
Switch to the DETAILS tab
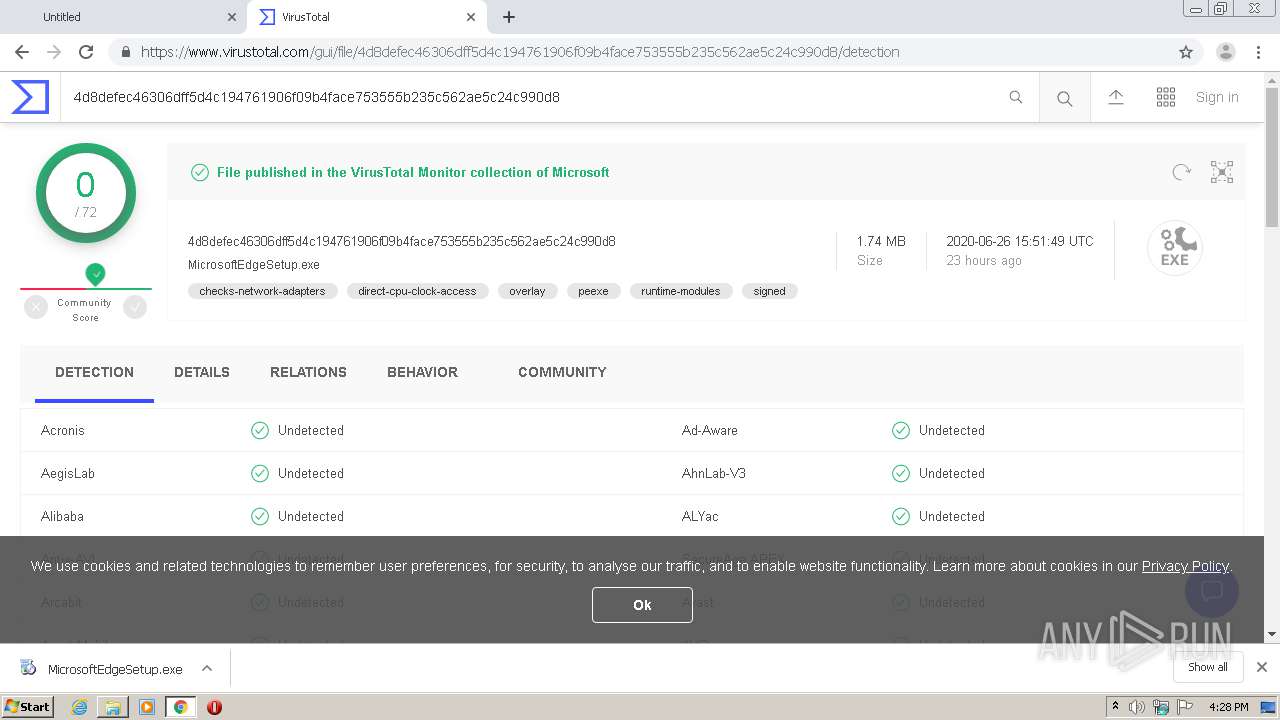coord(202,372)
